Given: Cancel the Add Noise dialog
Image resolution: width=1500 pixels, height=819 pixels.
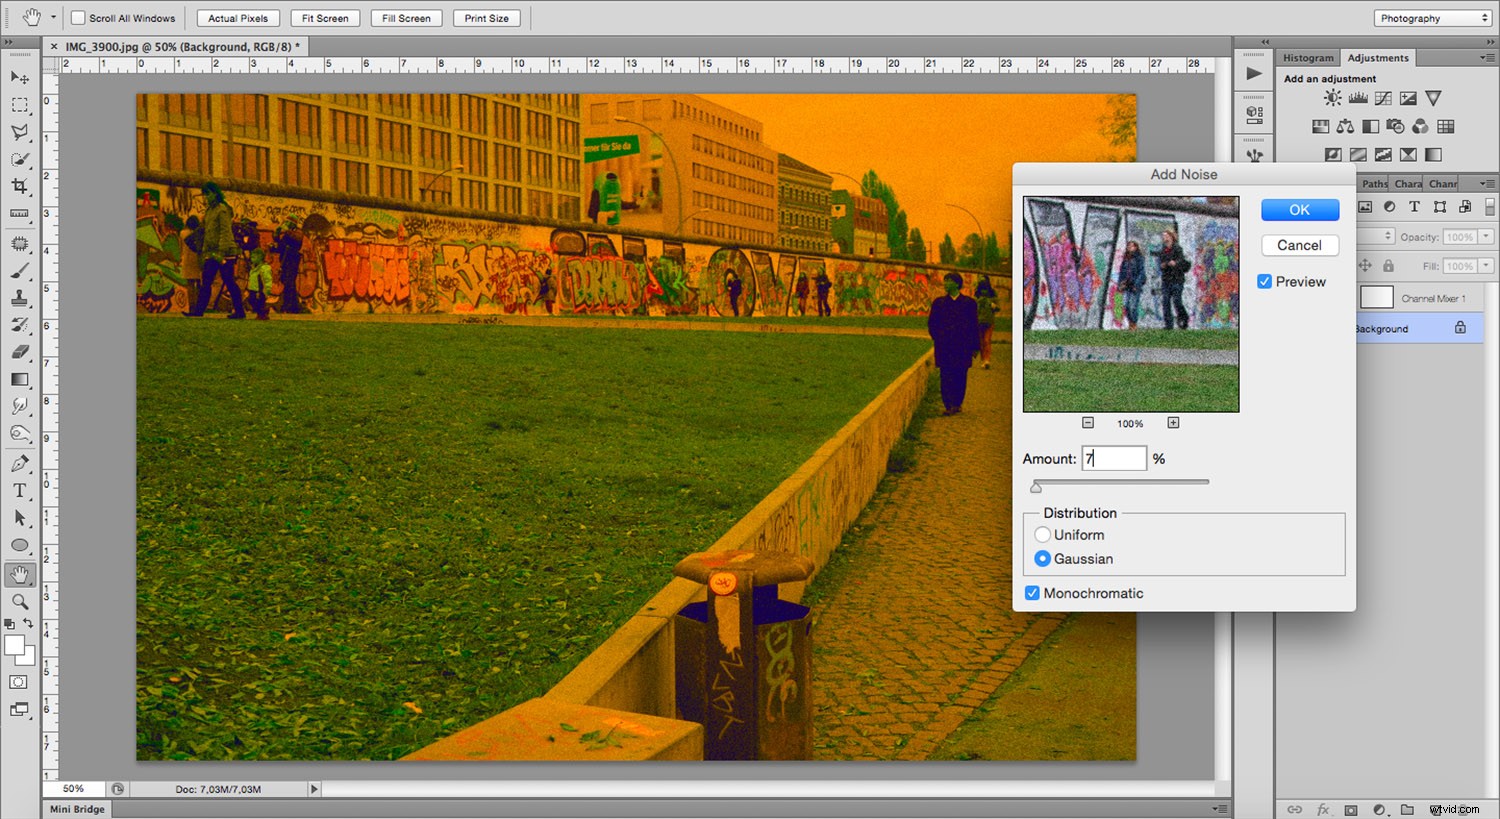Looking at the screenshot, I should tap(1299, 245).
